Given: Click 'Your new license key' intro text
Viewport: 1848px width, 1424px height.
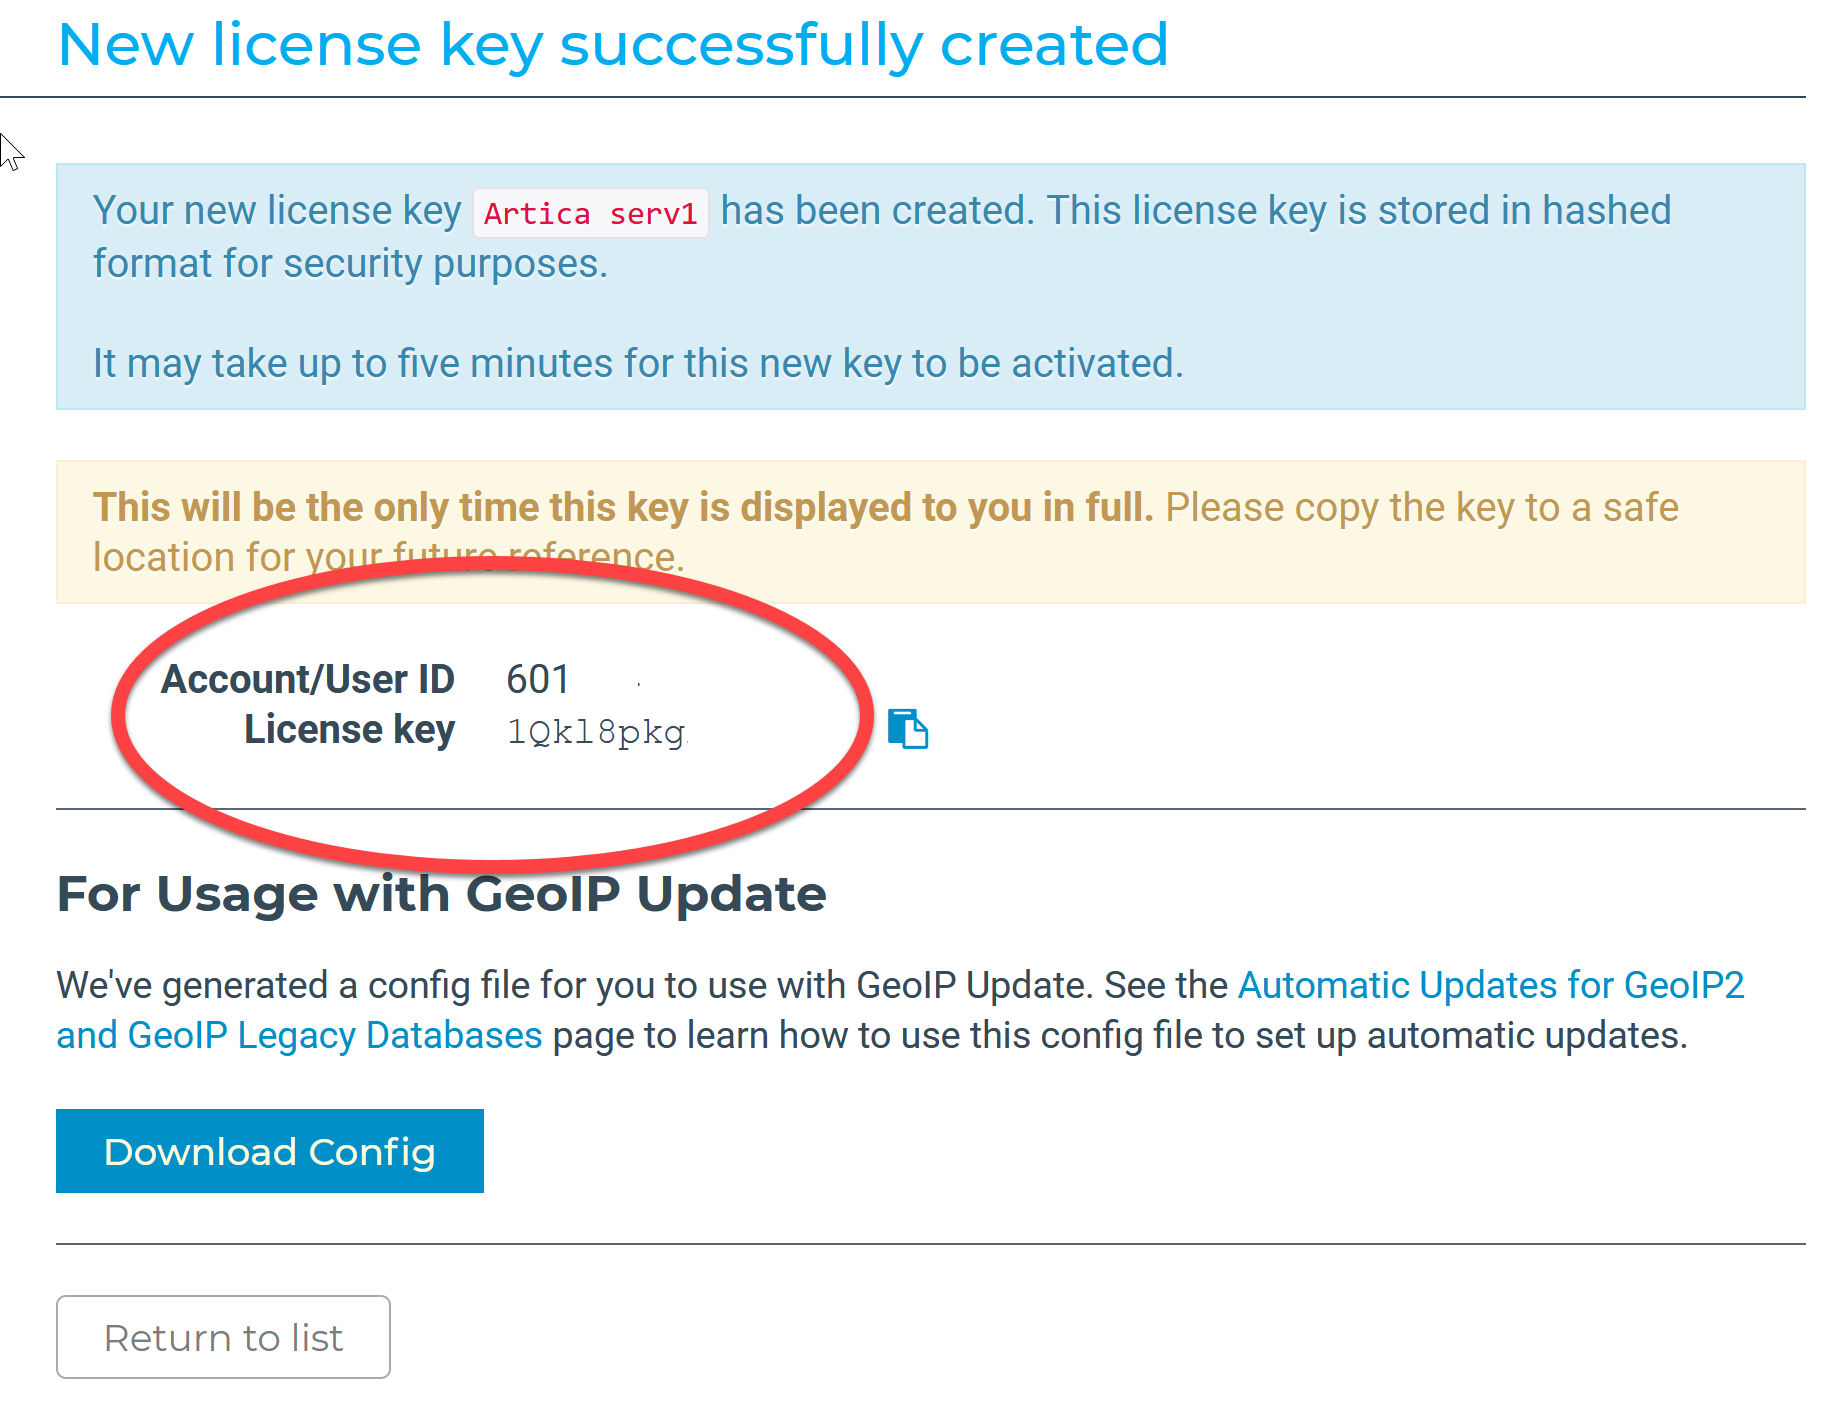Looking at the screenshot, I should point(277,211).
